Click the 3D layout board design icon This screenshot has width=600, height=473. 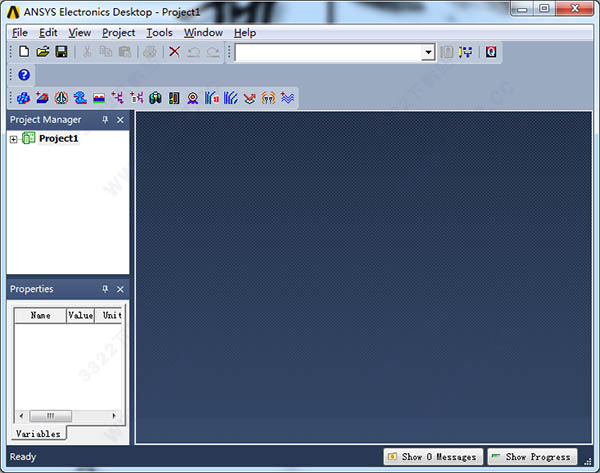point(42,98)
